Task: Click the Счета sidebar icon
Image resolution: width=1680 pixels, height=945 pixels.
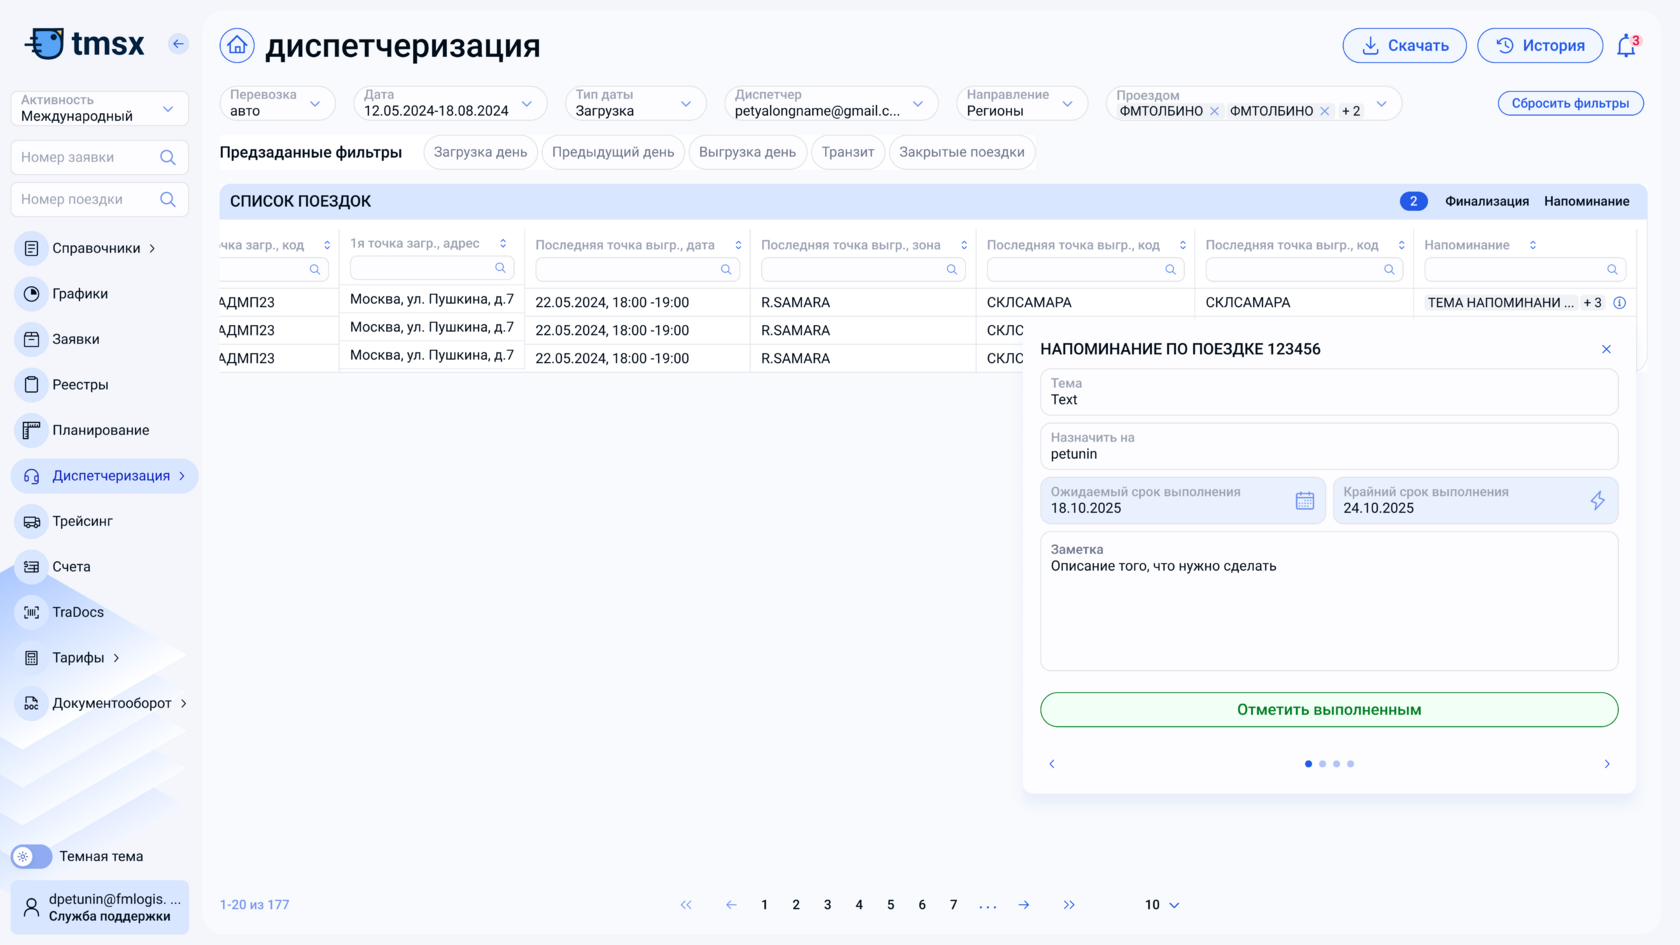Action: tap(32, 567)
